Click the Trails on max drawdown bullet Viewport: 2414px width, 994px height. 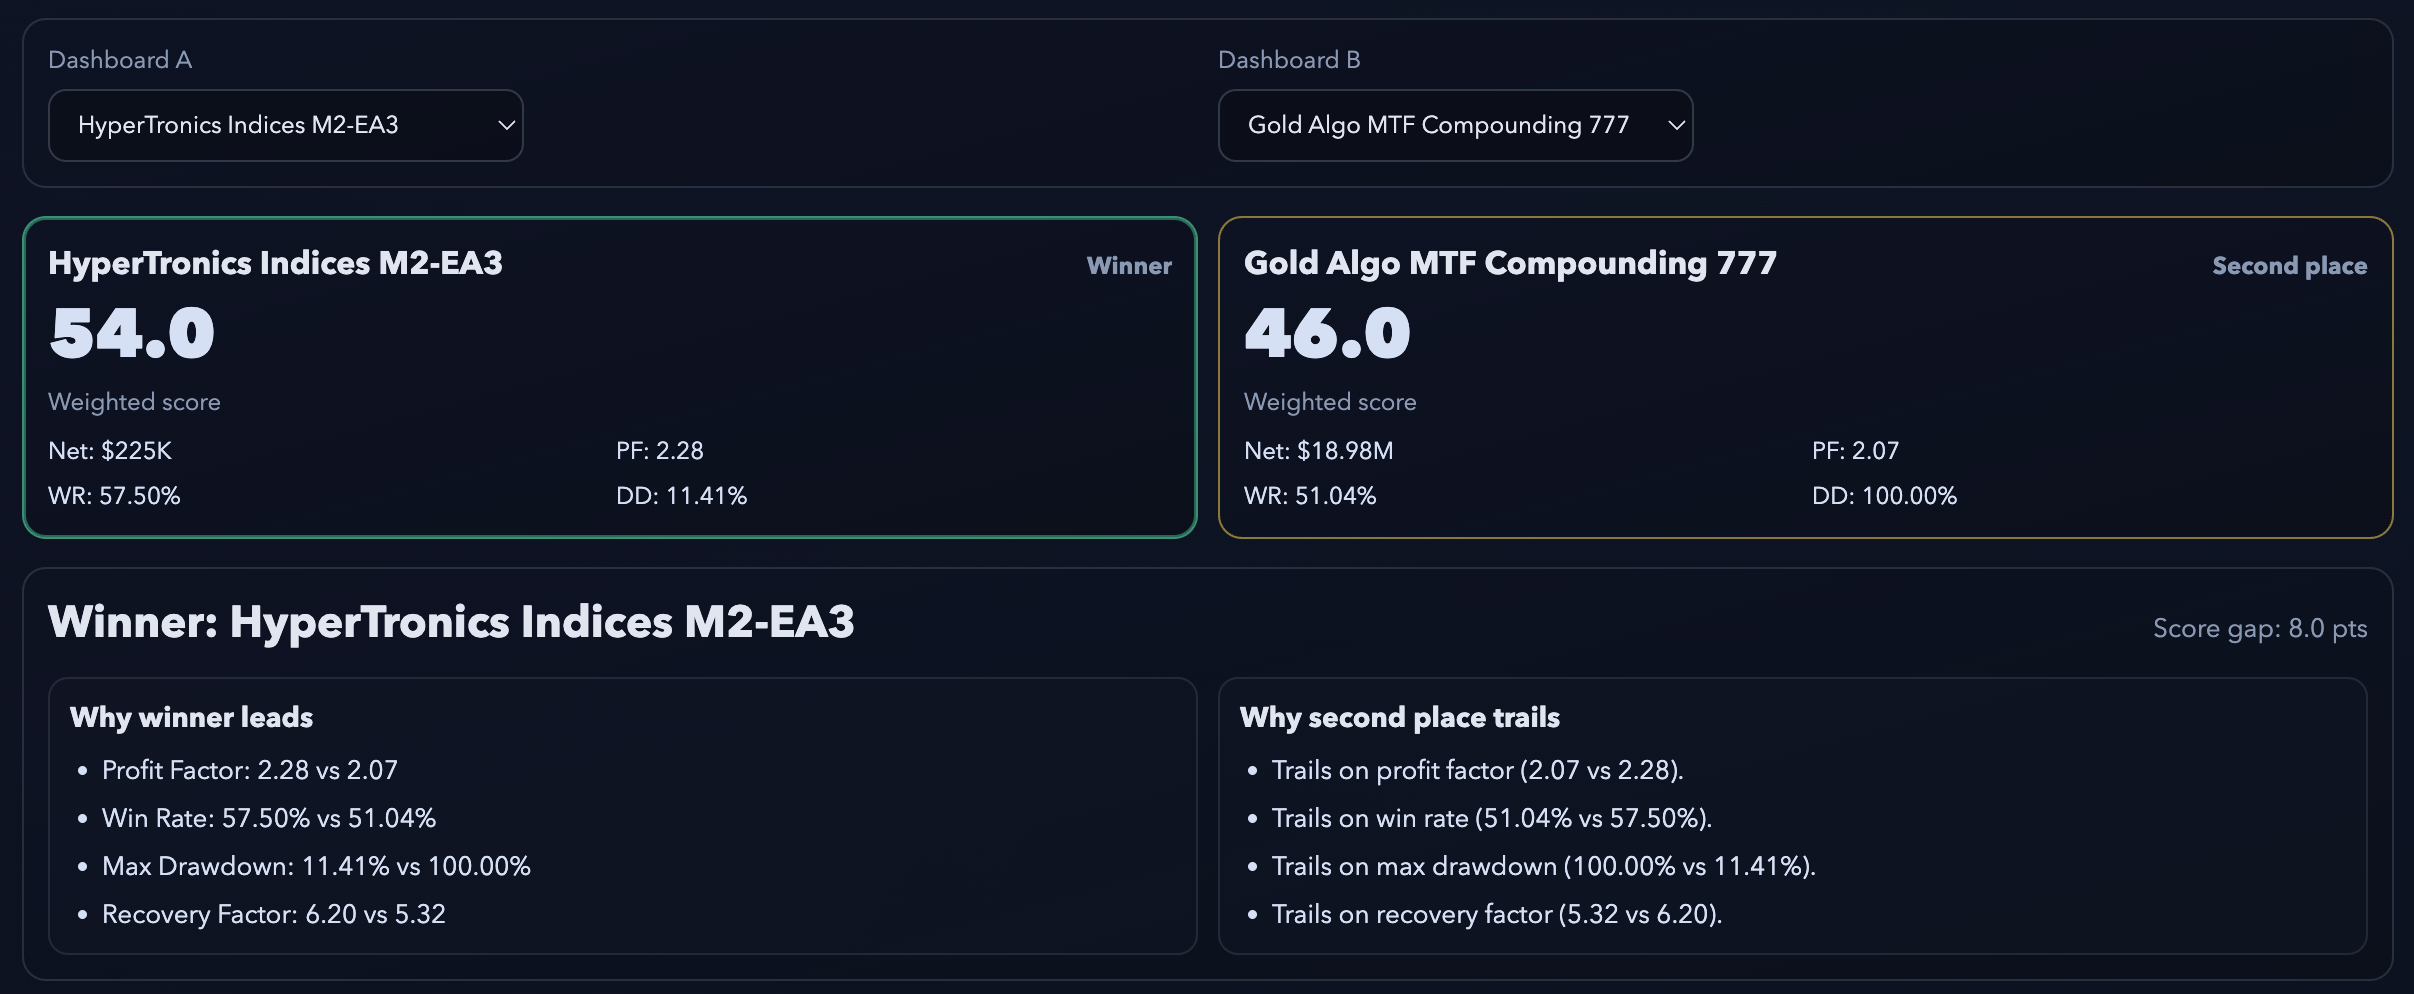pyautogui.click(x=1543, y=866)
